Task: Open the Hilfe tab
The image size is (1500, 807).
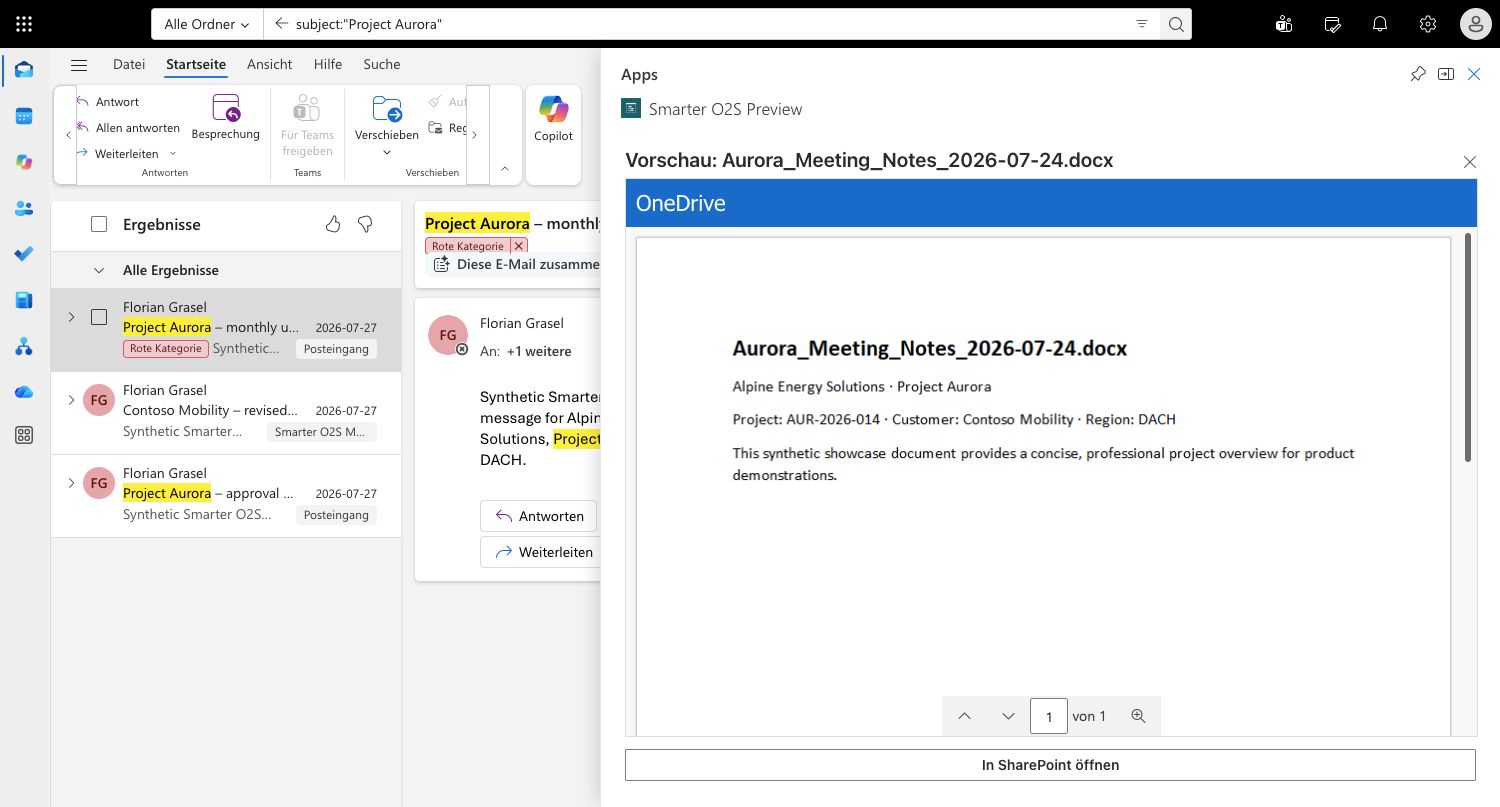Action: (x=328, y=64)
